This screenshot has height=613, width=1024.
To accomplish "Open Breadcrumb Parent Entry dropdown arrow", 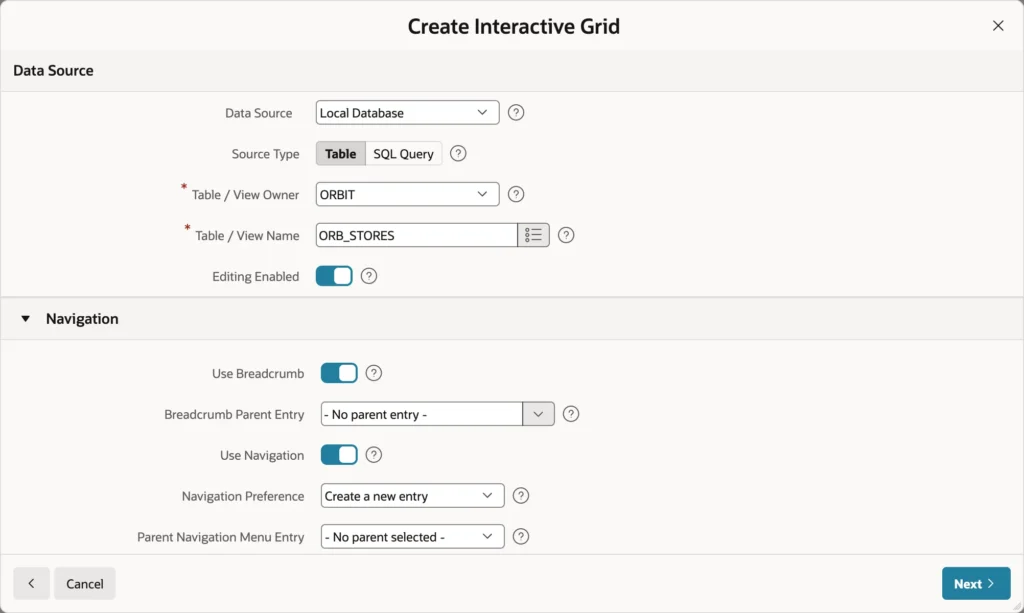I will tap(539, 414).
